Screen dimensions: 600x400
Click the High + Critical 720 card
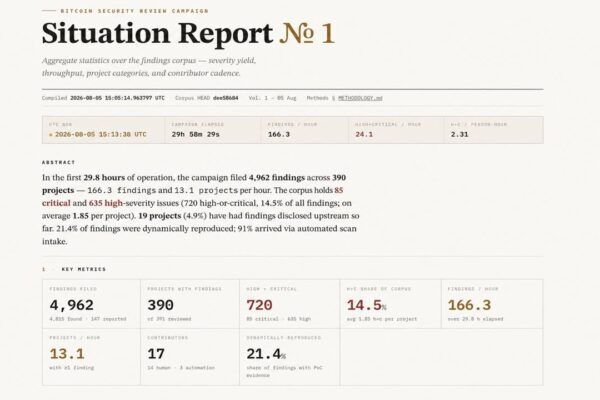tap(290, 304)
